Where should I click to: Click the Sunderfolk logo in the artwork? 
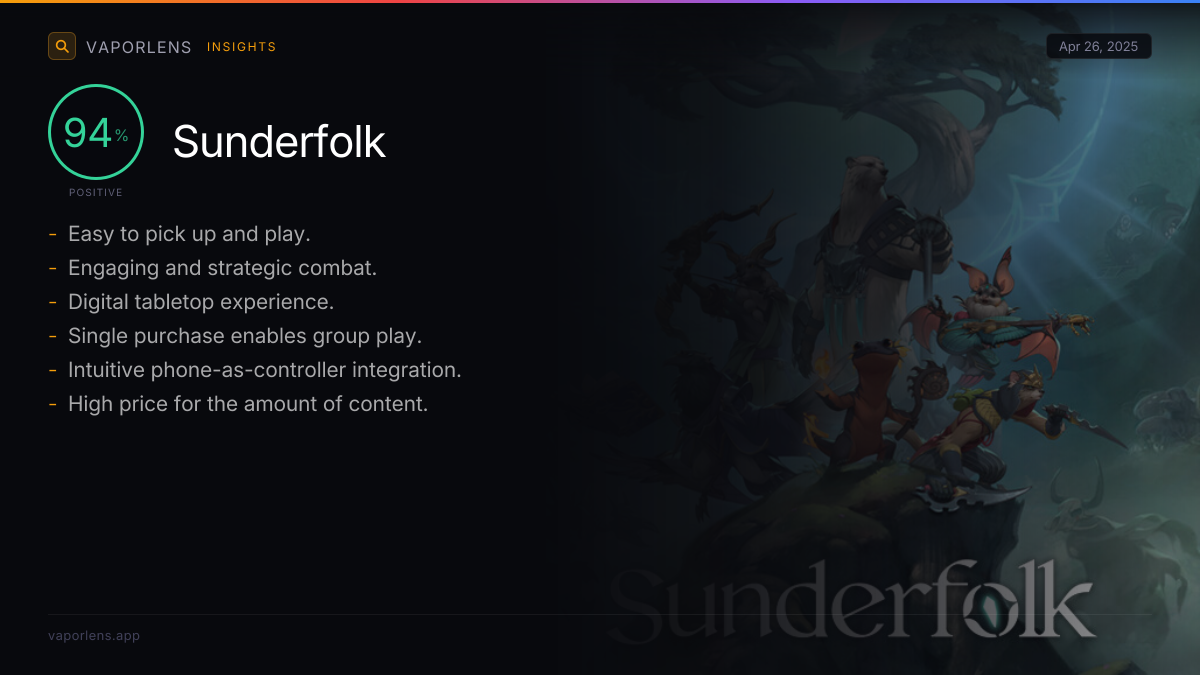(x=851, y=602)
